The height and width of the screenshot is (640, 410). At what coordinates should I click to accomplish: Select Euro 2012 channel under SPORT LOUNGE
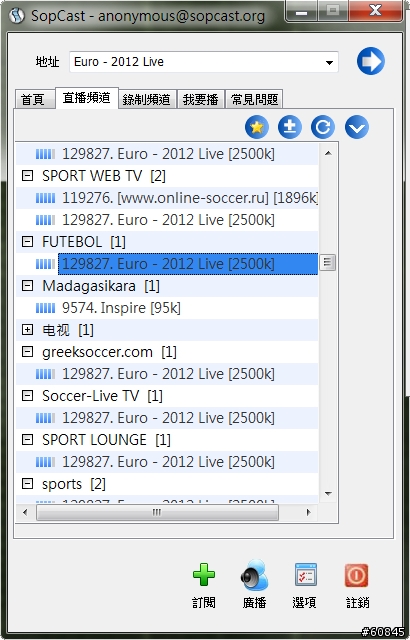(168, 462)
